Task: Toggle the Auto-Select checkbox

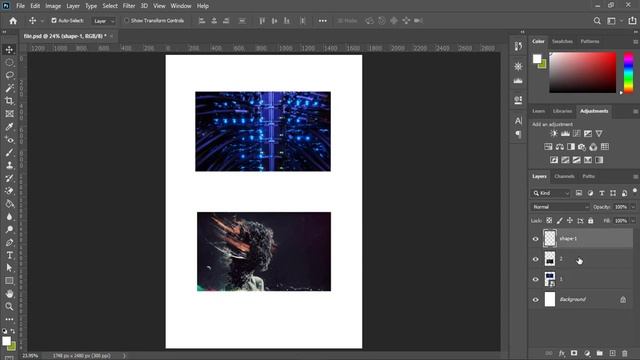Action: 53,20
